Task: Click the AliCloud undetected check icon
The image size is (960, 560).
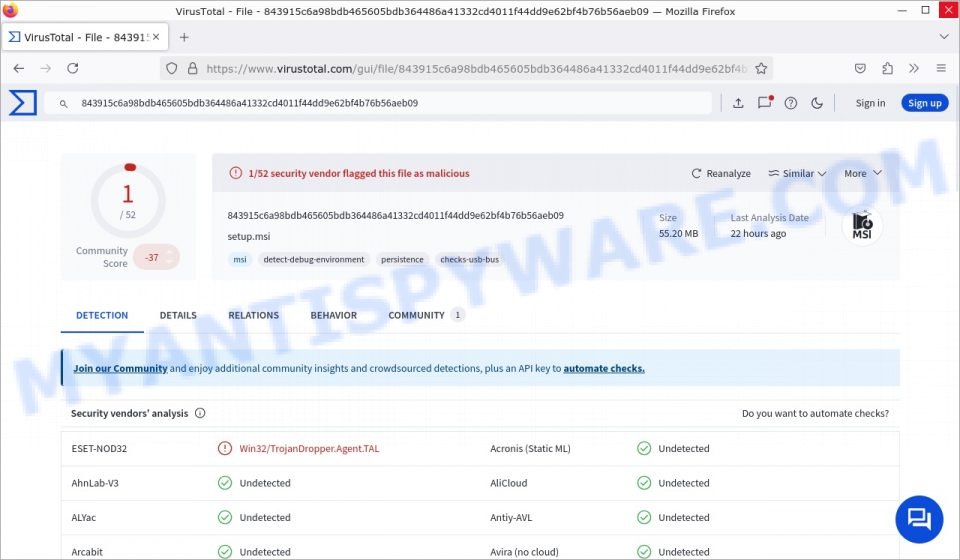Action: tap(644, 483)
